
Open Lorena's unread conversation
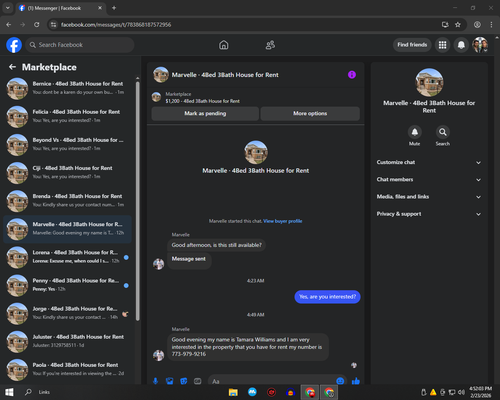[67, 257]
